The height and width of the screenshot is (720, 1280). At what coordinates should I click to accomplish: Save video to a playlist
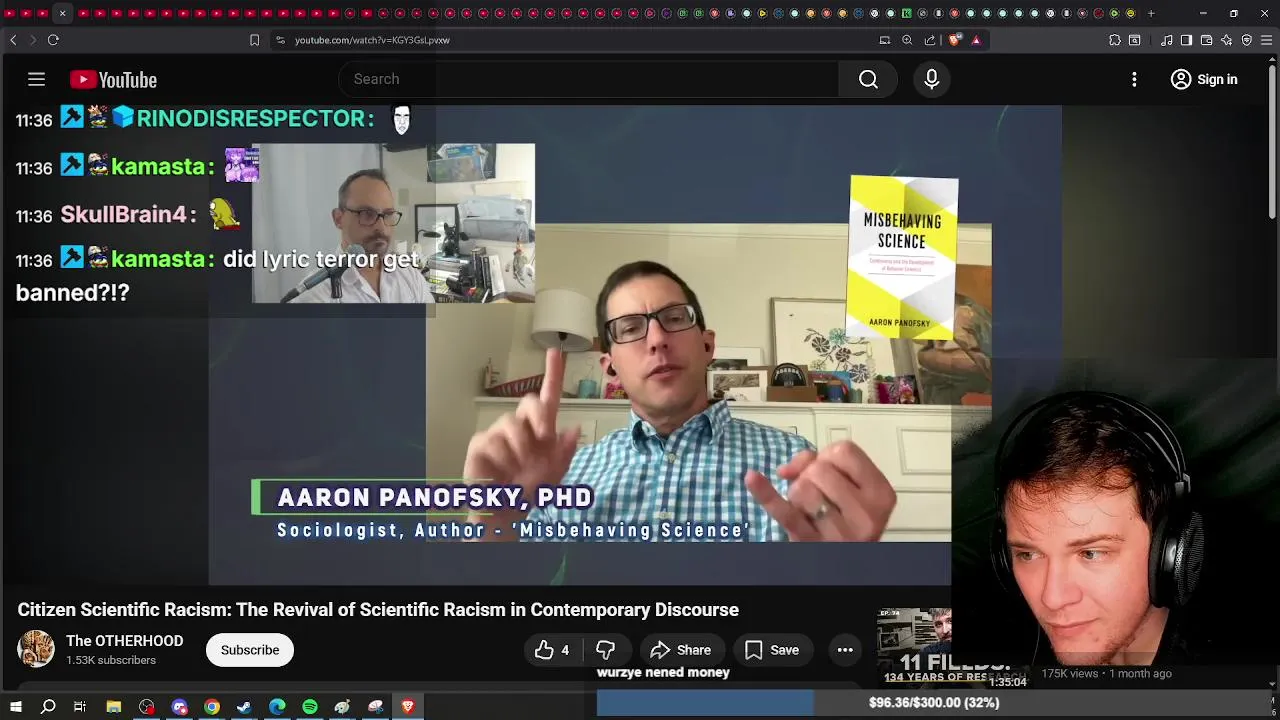pyautogui.click(x=771, y=650)
